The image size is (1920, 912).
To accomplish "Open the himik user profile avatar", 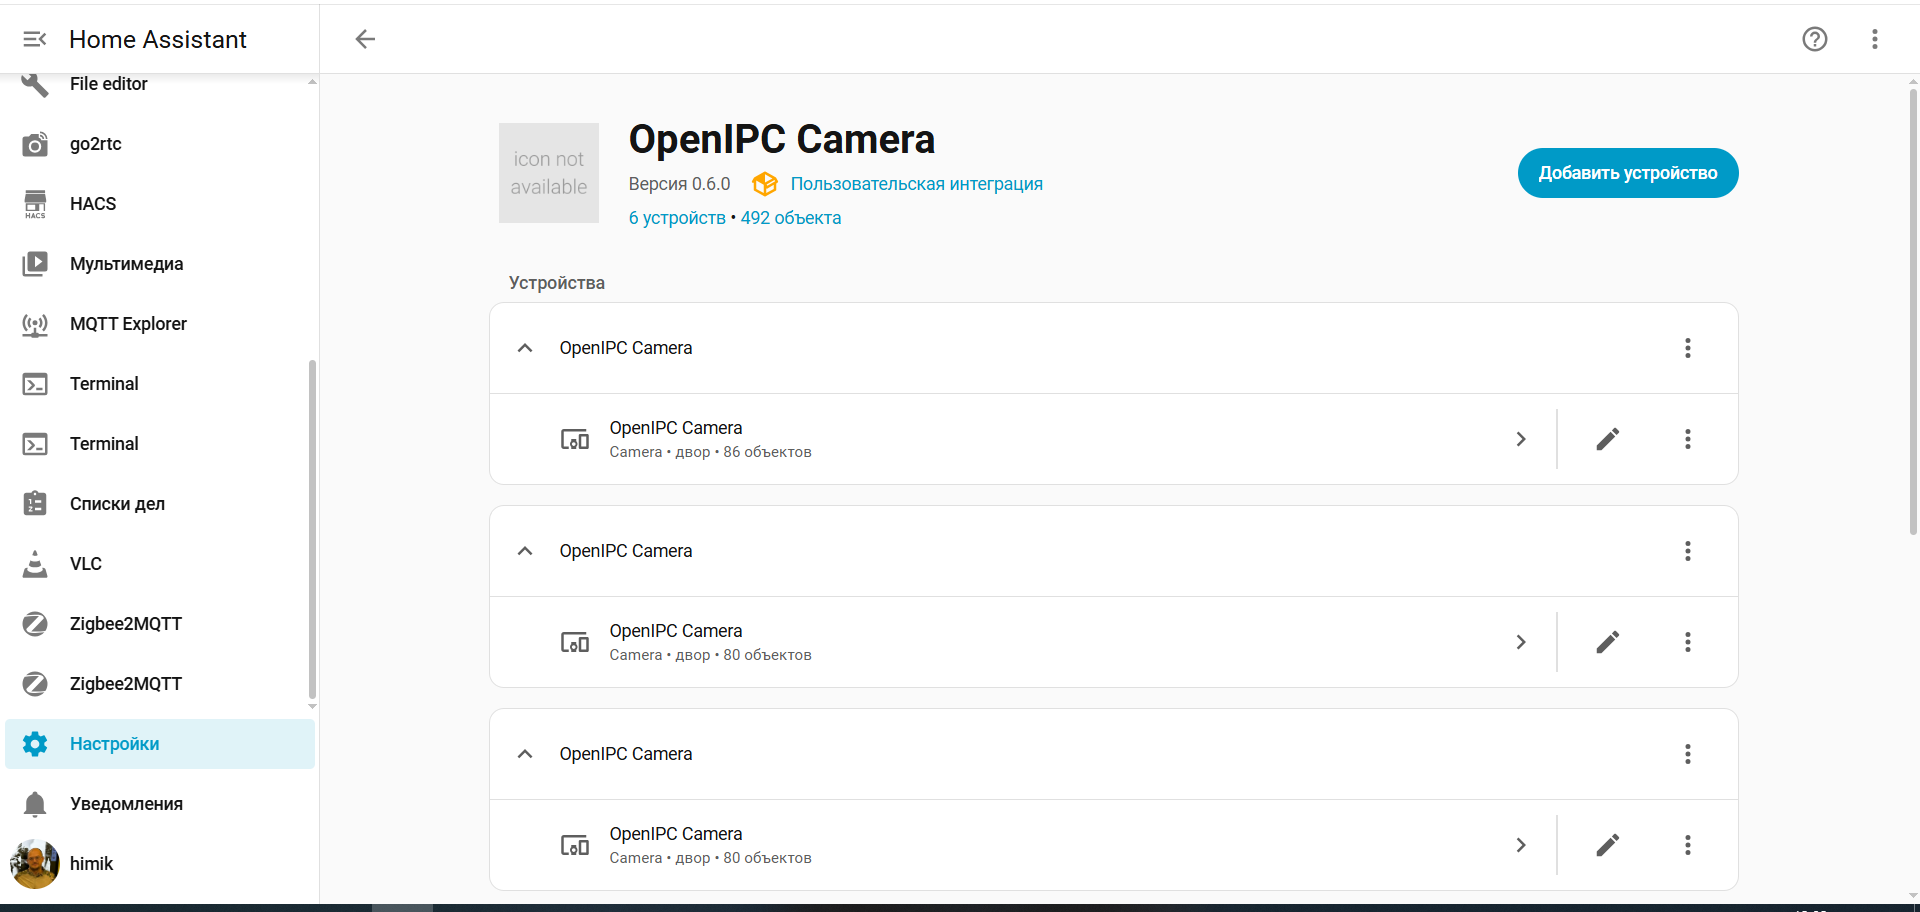I will [35, 864].
